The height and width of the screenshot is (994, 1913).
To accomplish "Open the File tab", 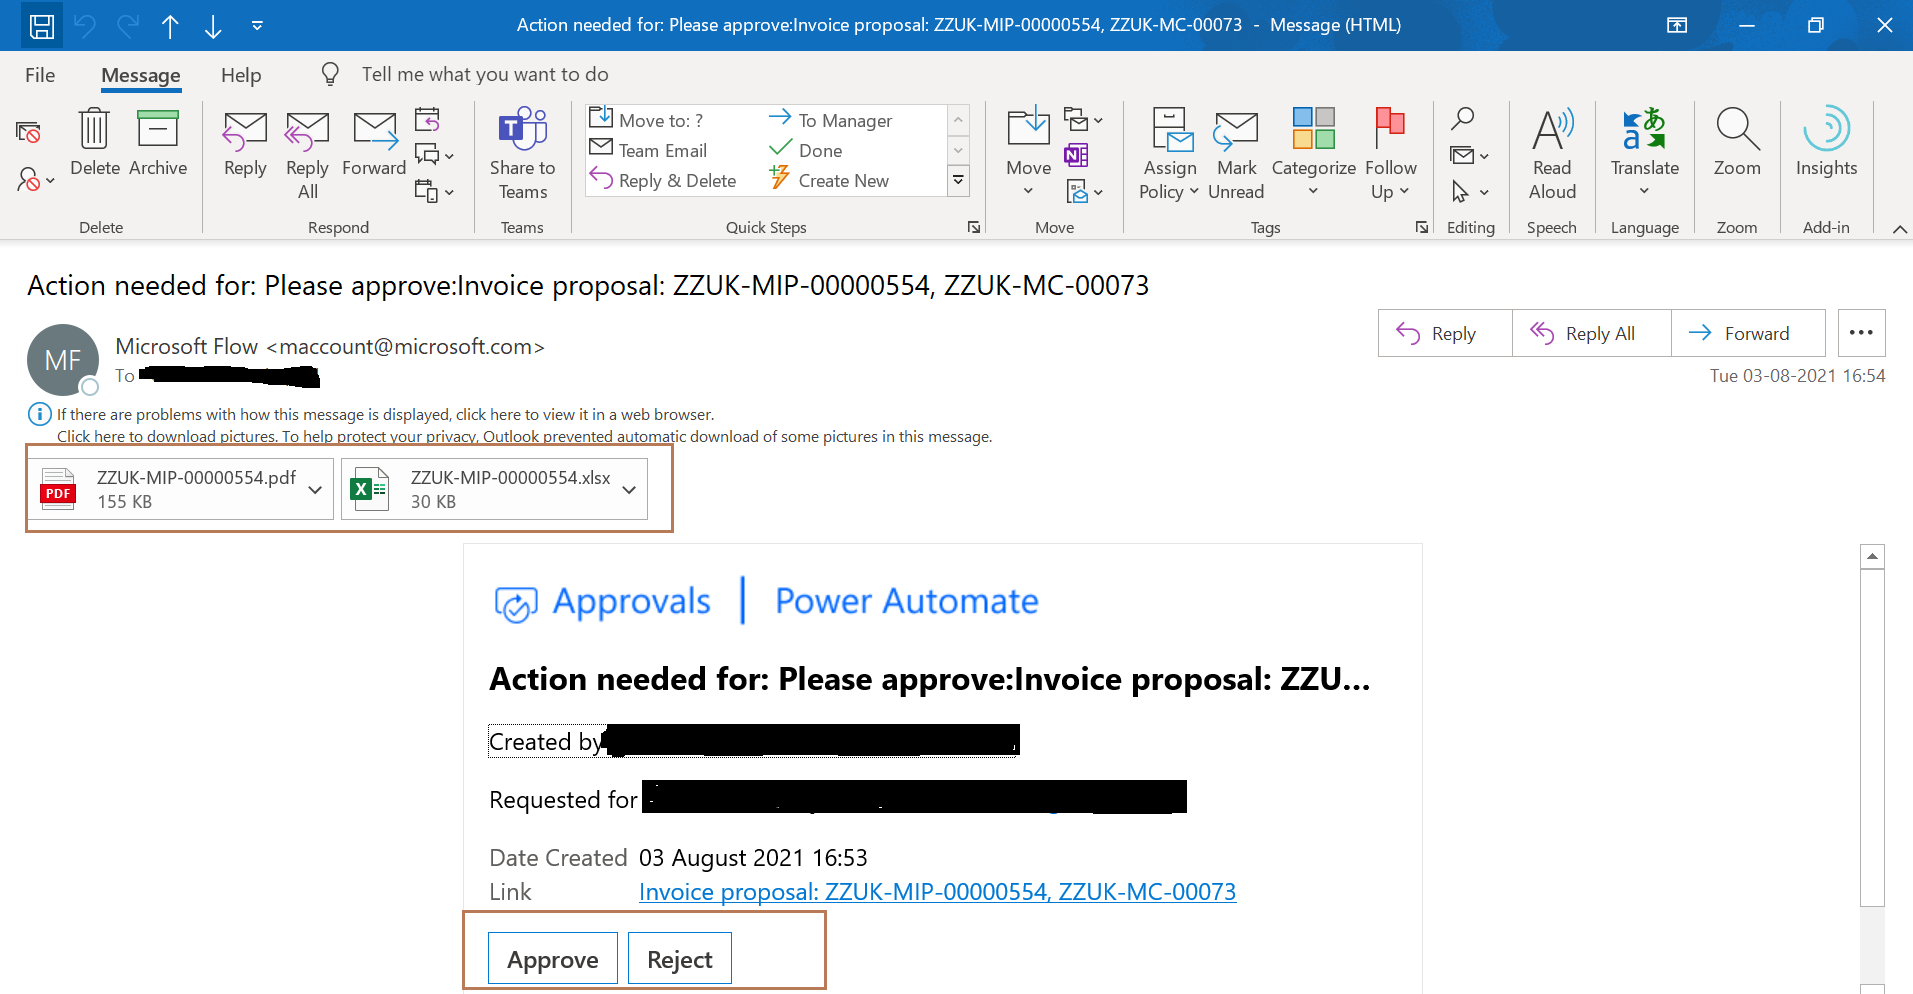I will [40, 75].
